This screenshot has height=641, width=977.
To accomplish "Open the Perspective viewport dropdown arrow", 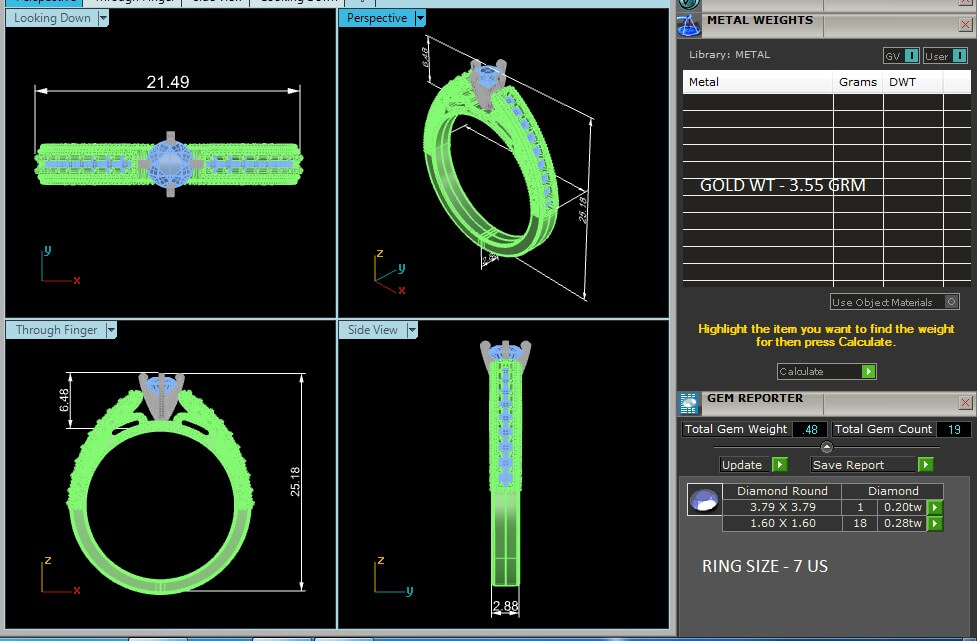I will (420, 18).
